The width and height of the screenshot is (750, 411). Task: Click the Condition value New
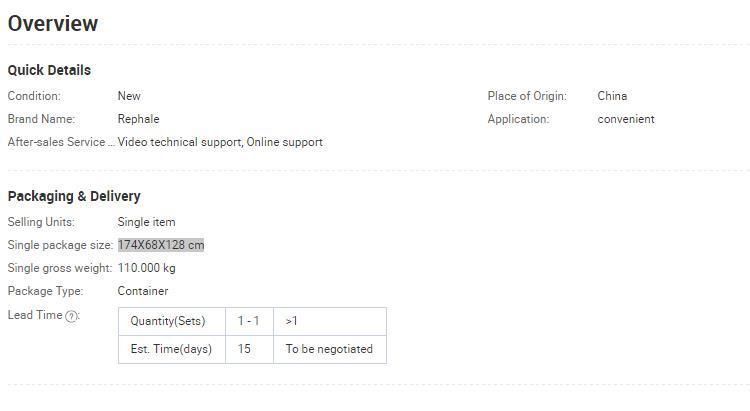pos(129,96)
